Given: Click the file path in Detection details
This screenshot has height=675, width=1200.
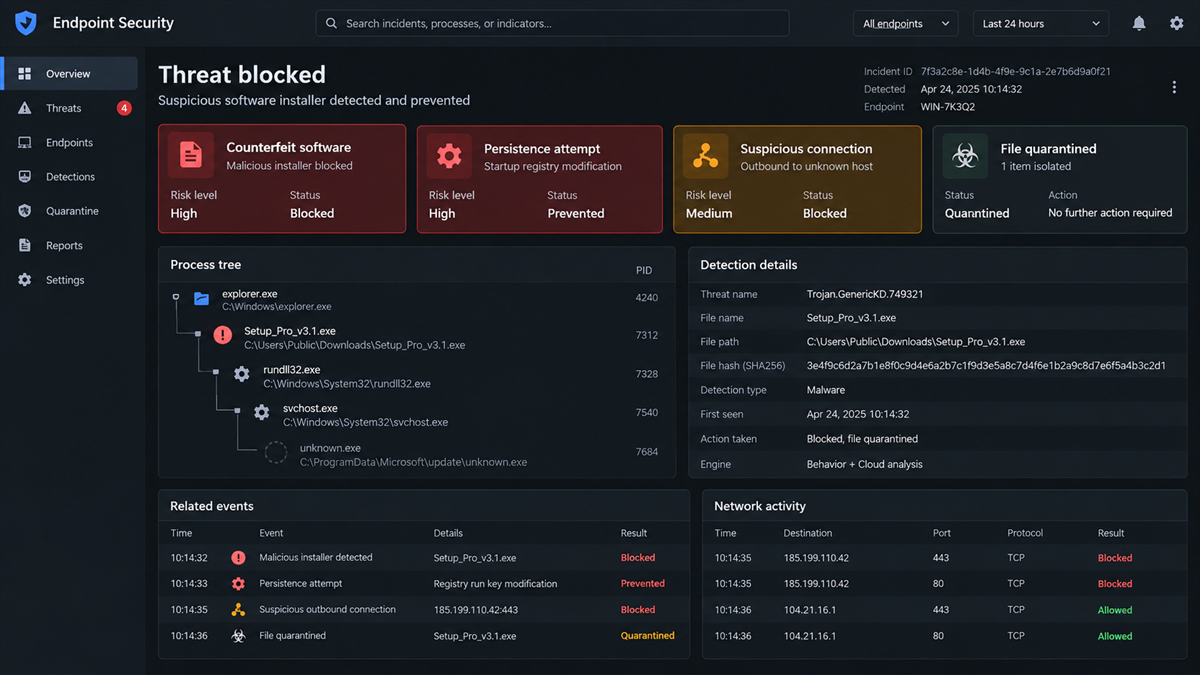Looking at the screenshot, I should pos(916,342).
